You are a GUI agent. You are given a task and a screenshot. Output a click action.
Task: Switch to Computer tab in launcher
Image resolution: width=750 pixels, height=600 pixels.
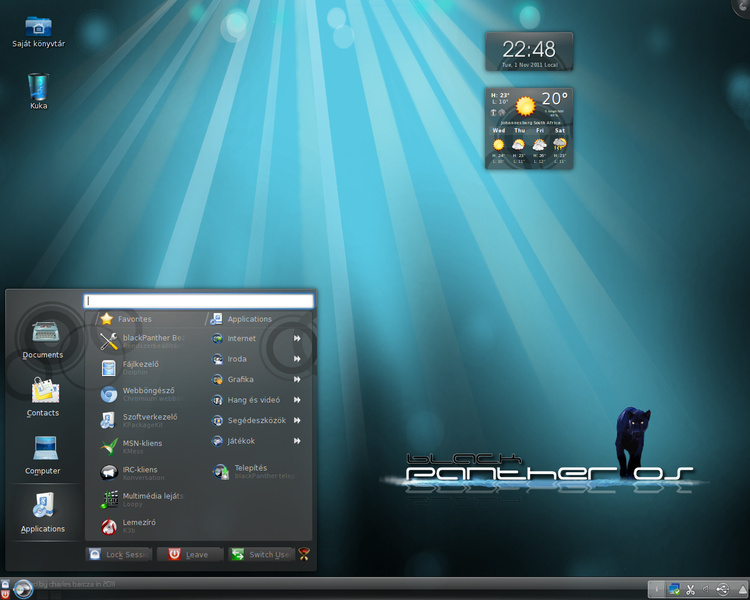(43, 456)
